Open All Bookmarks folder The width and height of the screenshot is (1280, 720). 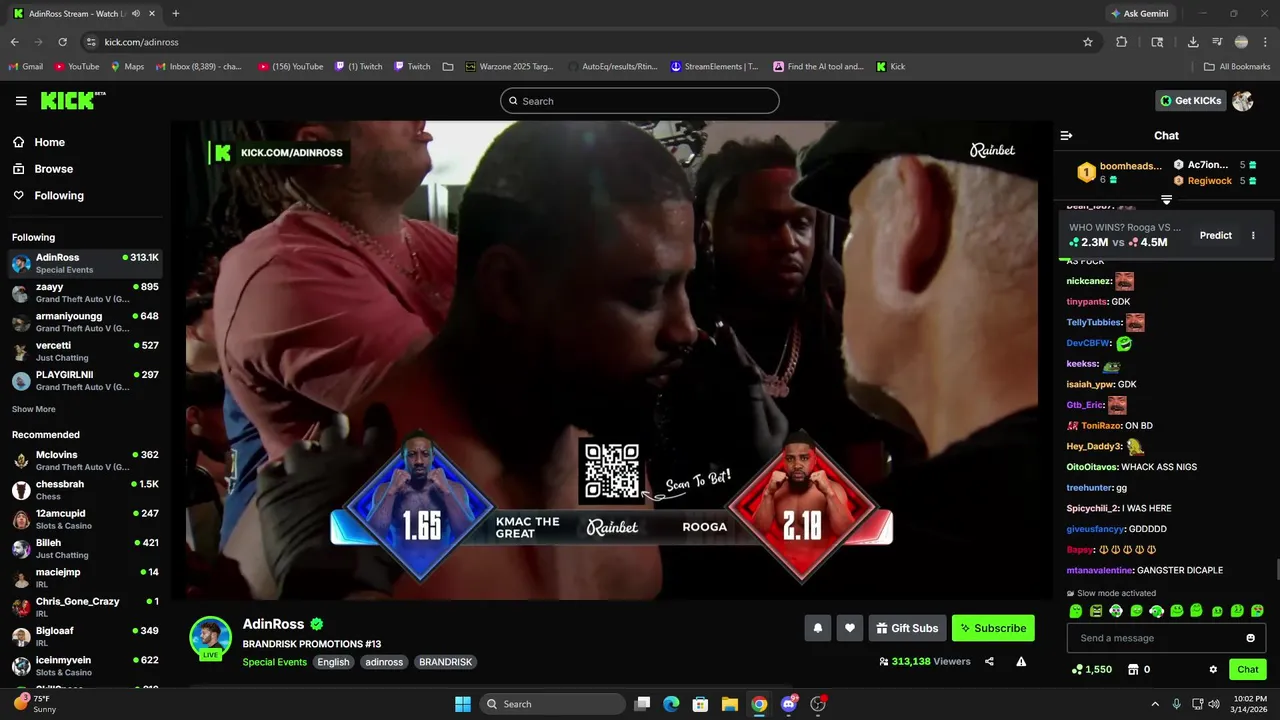pos(1237,67)
